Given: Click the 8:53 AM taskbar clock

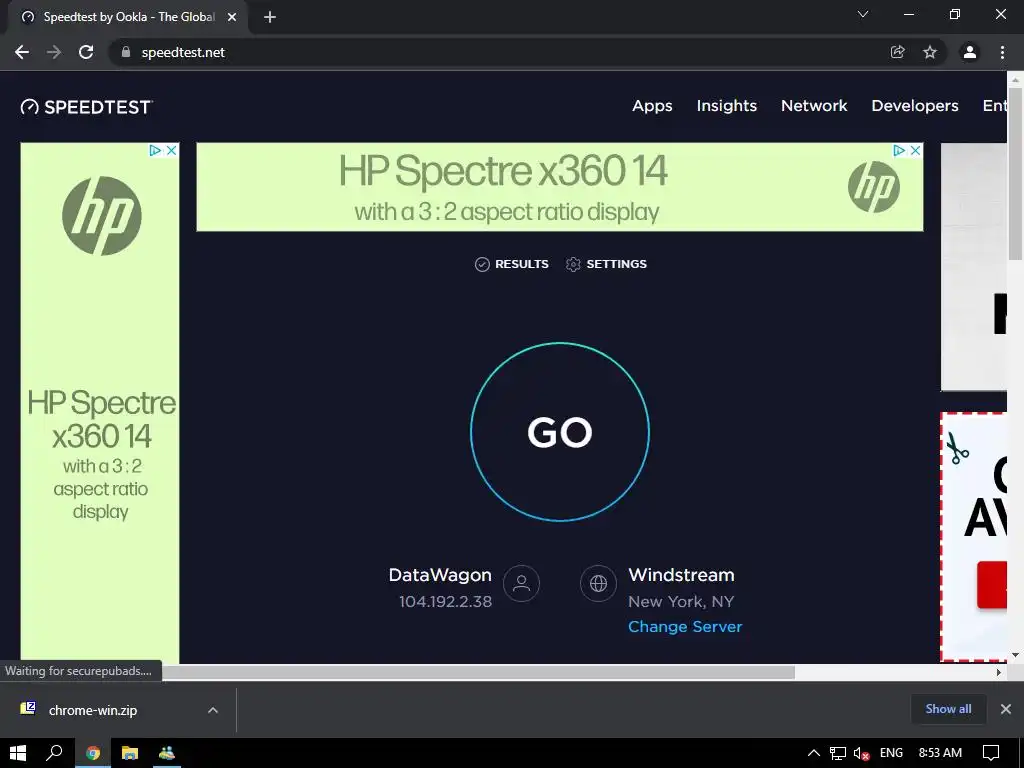Looking at the screenshot, I should point(940,753).
